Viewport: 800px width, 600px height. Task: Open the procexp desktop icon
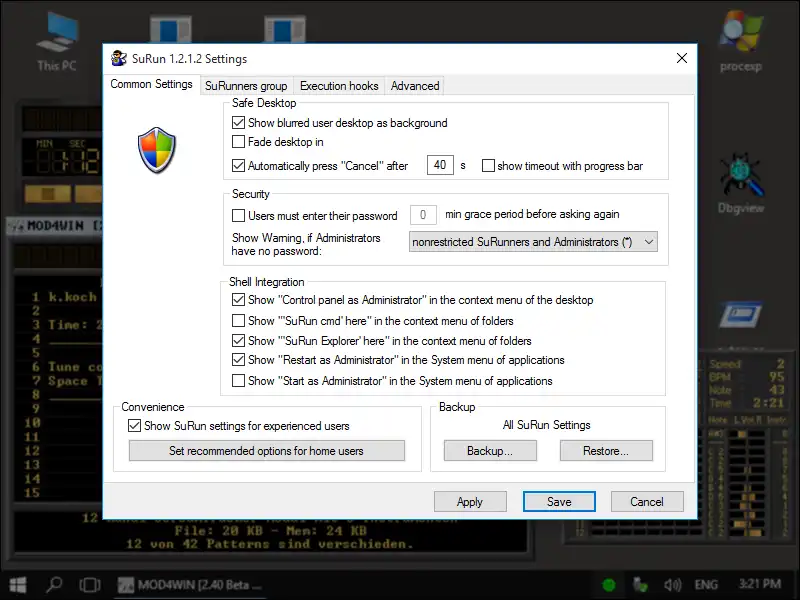pos(741,41)
